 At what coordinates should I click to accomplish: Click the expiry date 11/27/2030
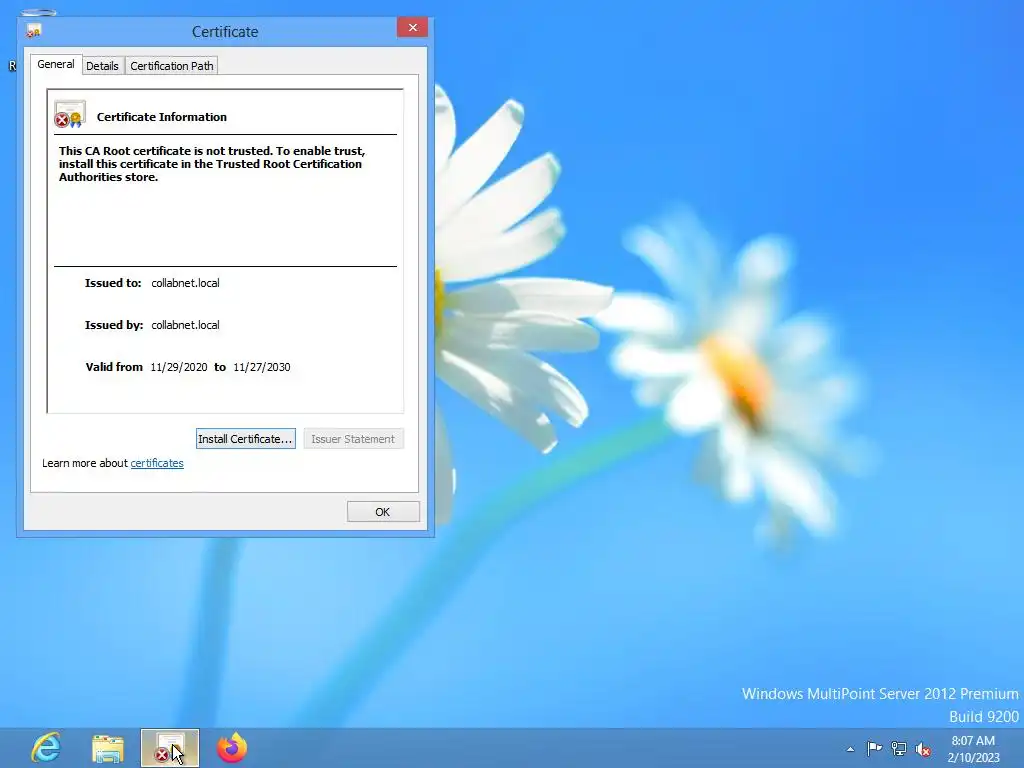(x=261, y=367)
